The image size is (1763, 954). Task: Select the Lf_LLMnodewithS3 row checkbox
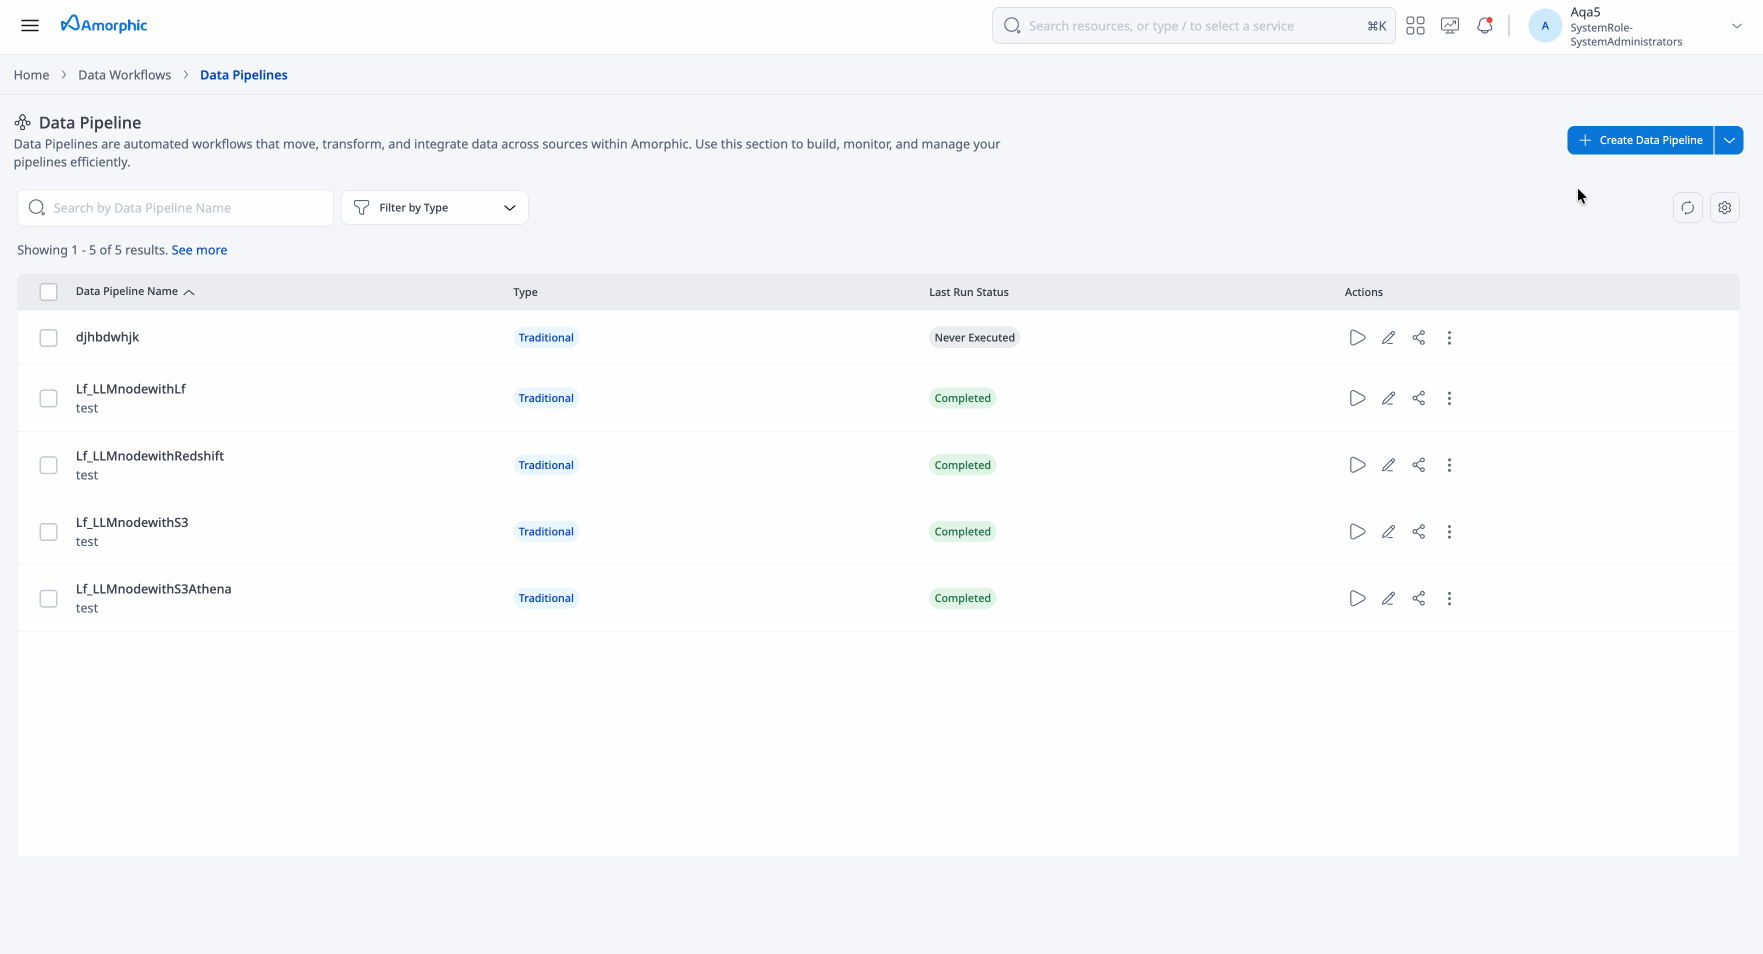(48, 532)
